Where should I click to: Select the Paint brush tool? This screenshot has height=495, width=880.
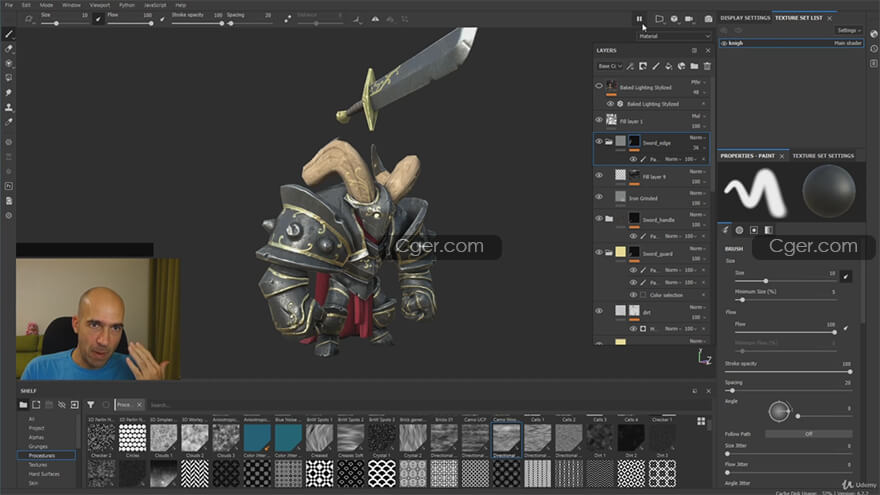[8, 34]
